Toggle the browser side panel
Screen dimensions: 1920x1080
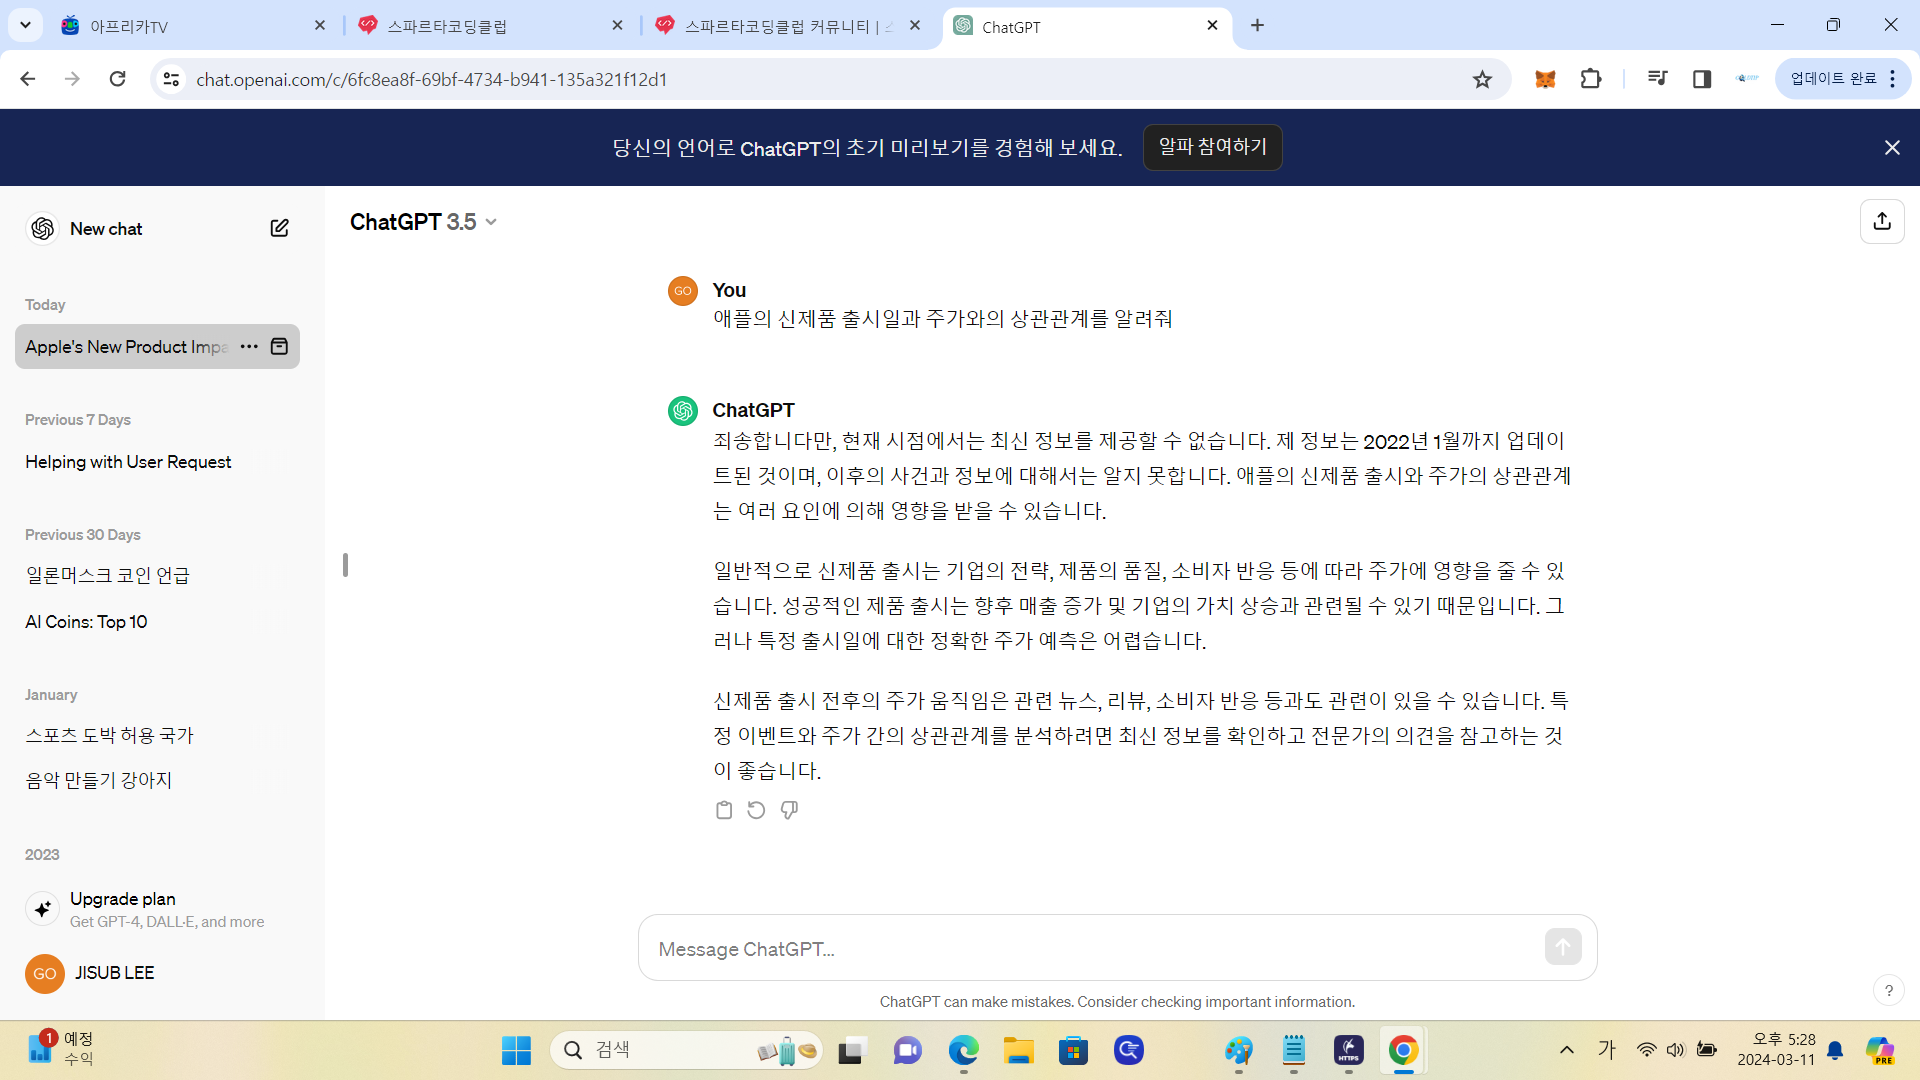[1701, 79]
